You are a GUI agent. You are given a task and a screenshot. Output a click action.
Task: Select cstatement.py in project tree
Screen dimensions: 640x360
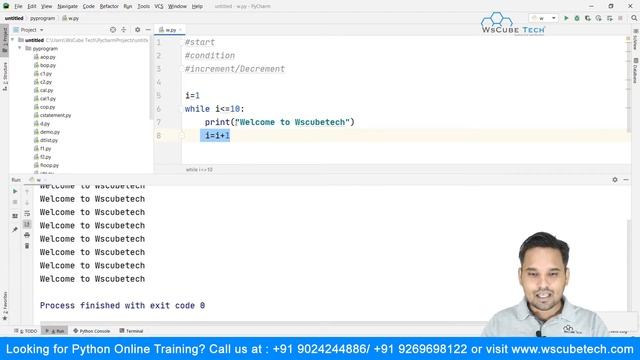53,115
